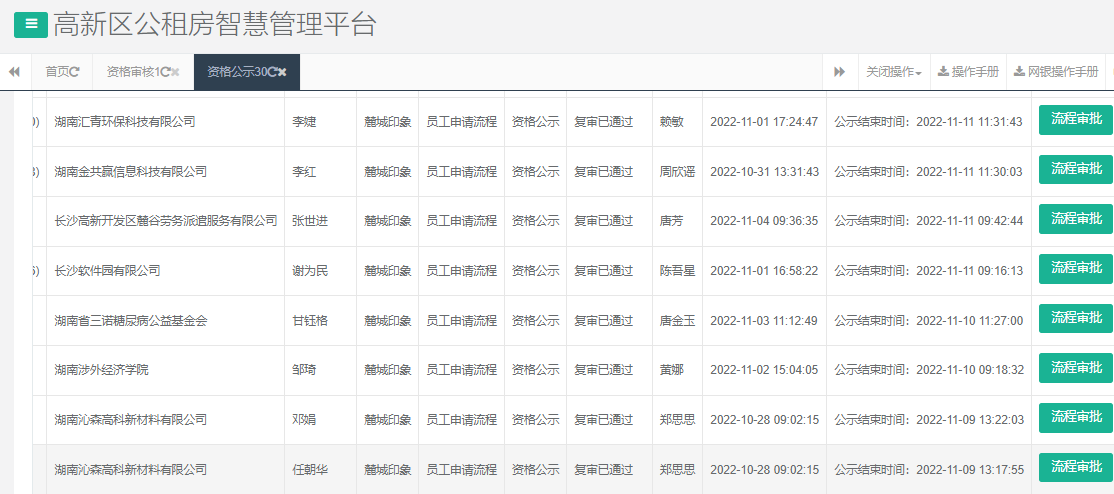The width and height of the screenshot is (1114, 494).
Task: Select company cell 湖南汇青环保科技有限公司
Action: 124,122
